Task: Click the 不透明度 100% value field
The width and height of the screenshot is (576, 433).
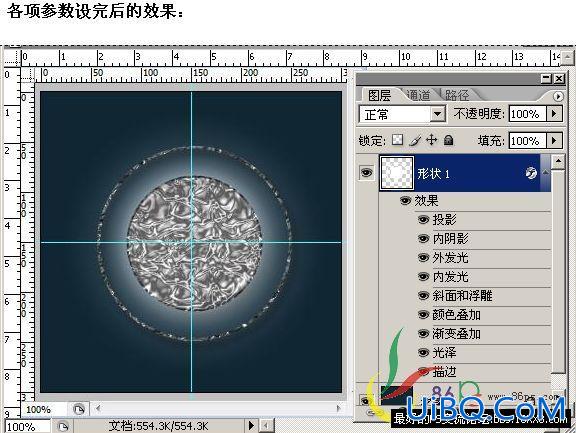Action: click(528, 114)
